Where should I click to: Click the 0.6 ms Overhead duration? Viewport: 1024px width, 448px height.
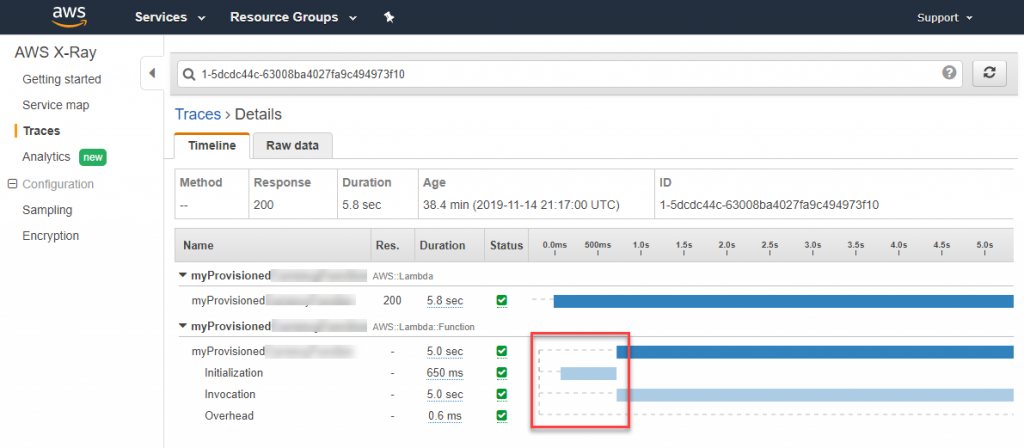point(445,415)
